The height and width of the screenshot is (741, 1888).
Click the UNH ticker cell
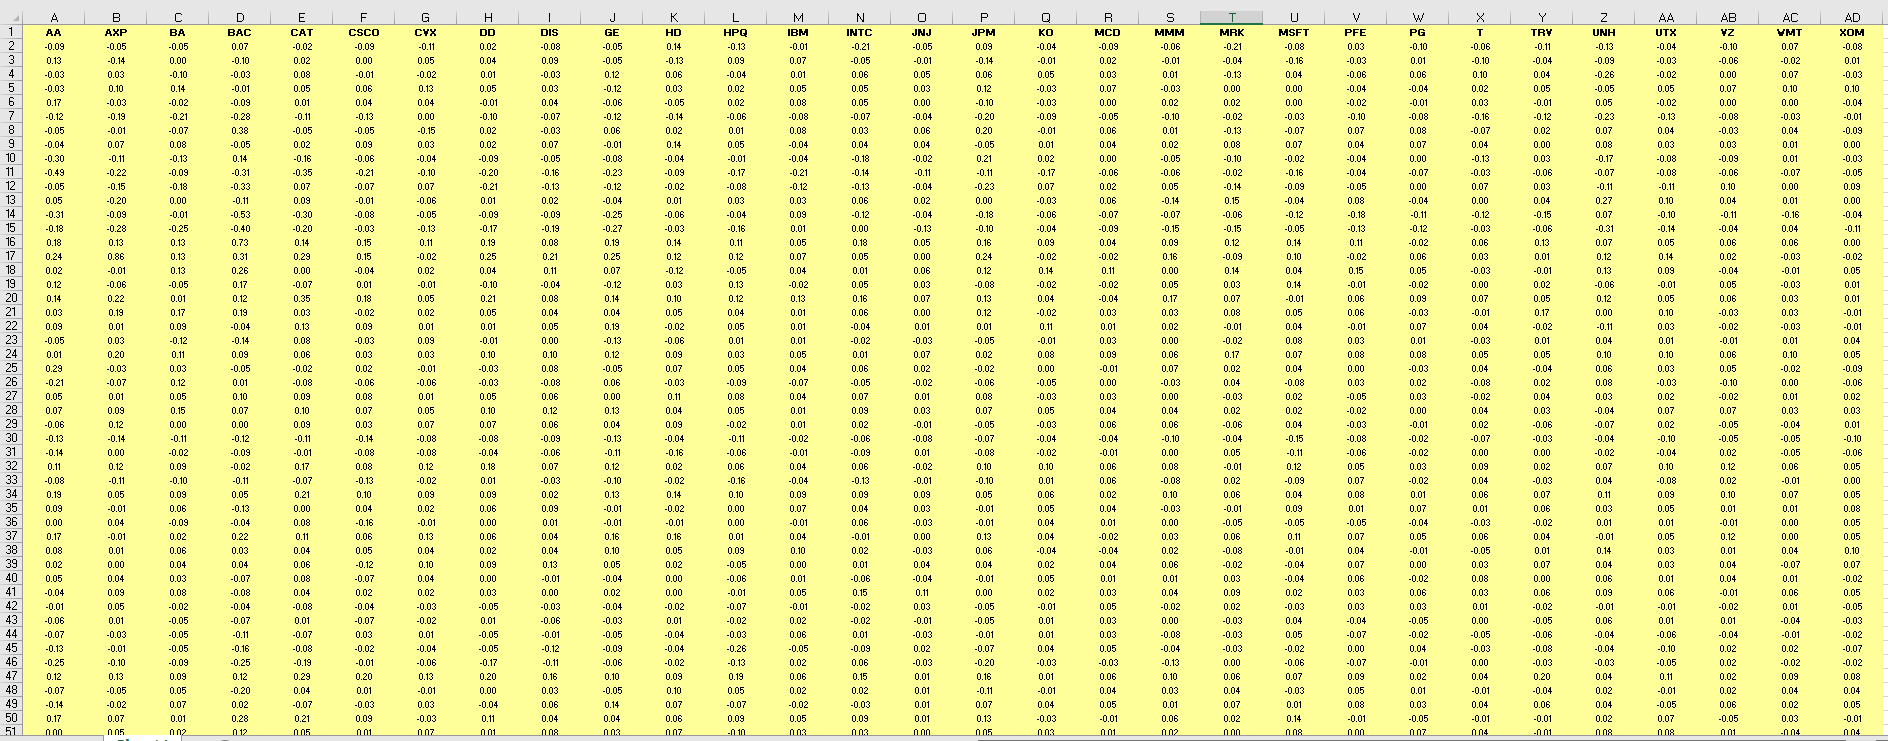click(x=1604, y=32)
